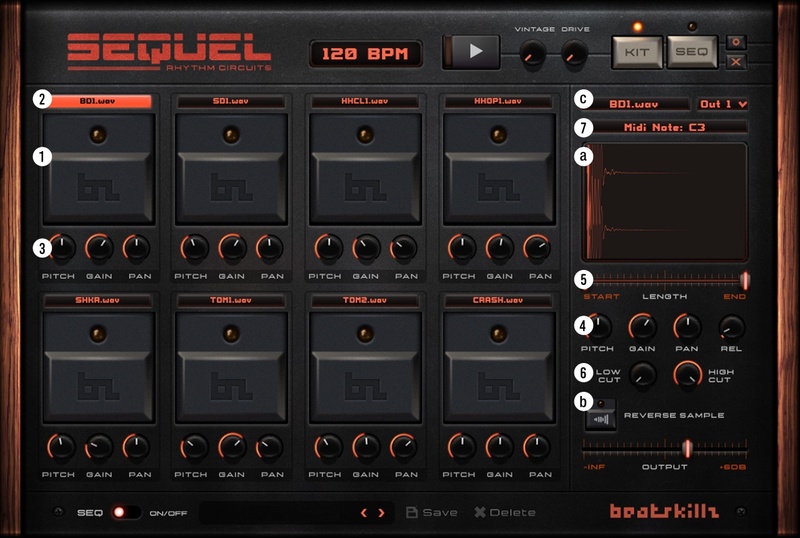The image size is (800, 538).
Task: Click the Start/Length/End sample slider handle
Action: coord(744,280)
